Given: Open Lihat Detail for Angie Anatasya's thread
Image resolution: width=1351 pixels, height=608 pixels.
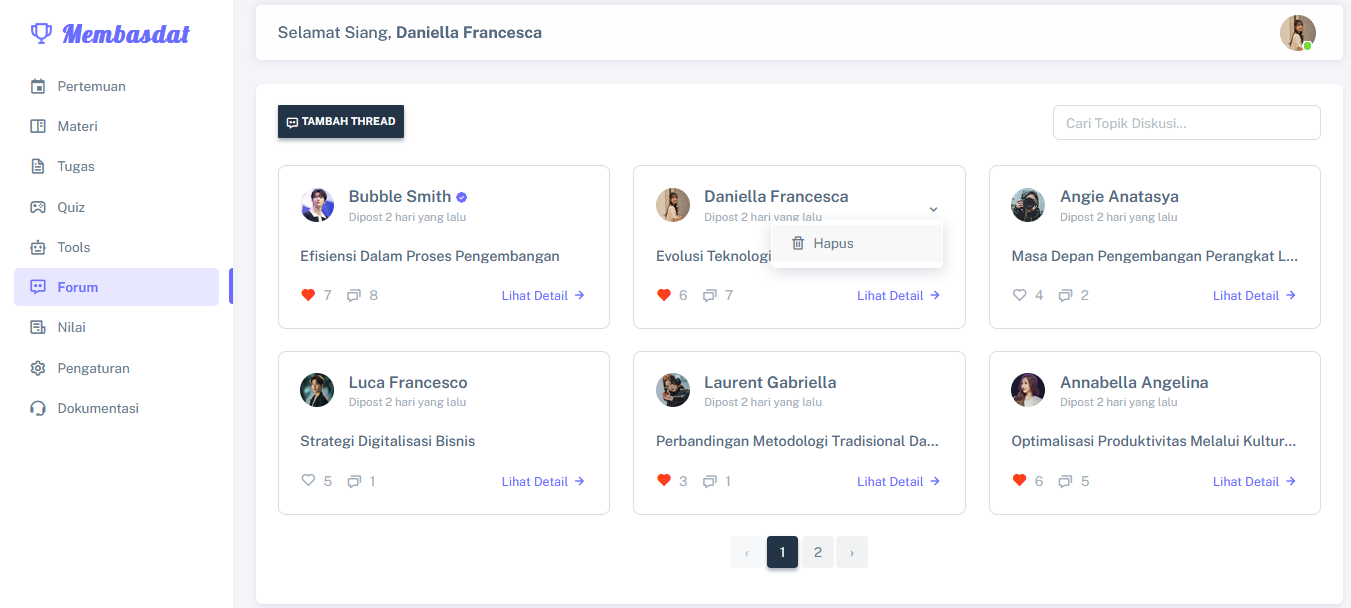Looking at the screenshot, I should click(x=1254, y=295).
